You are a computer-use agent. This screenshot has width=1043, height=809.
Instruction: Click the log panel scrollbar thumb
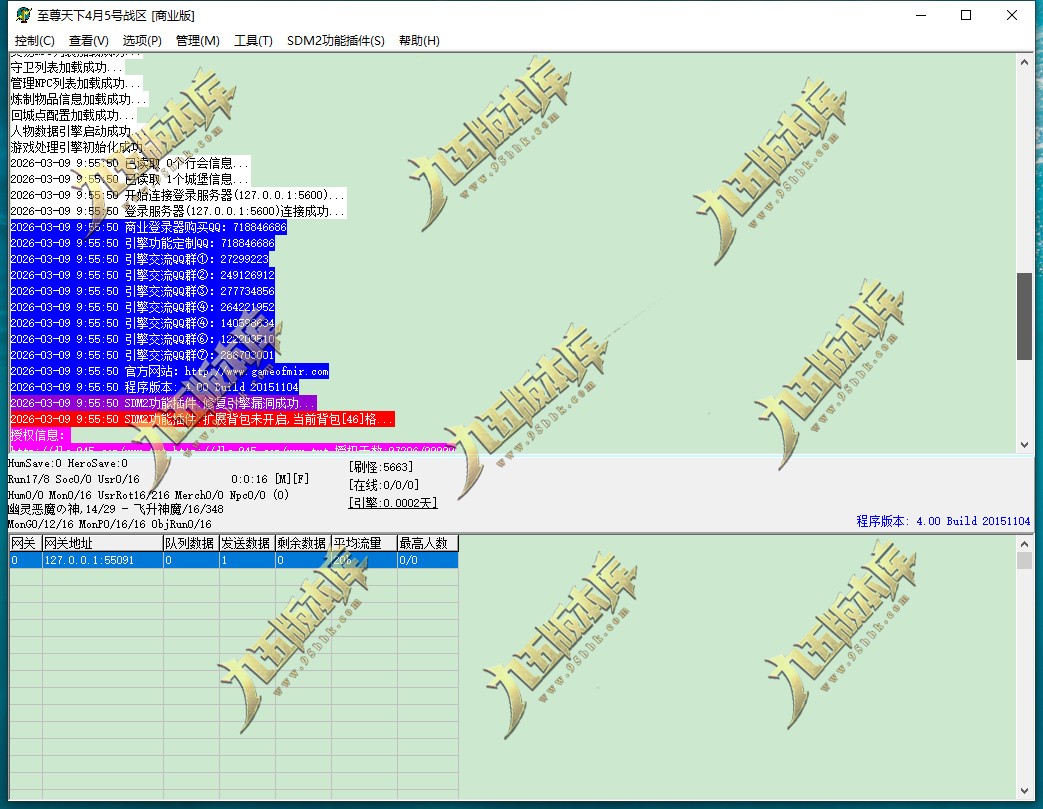1024,316
